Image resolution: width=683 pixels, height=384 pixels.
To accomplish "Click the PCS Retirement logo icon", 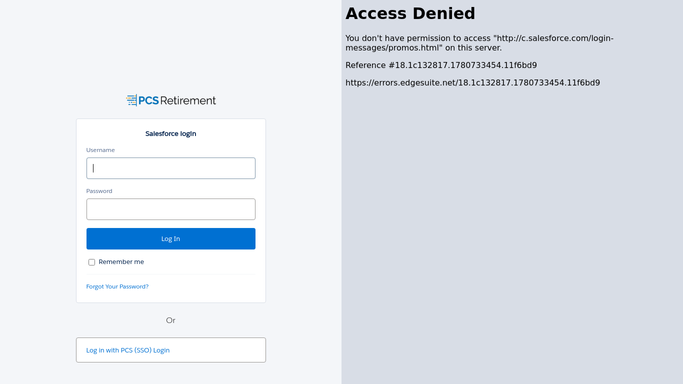I will click(132, 100).
